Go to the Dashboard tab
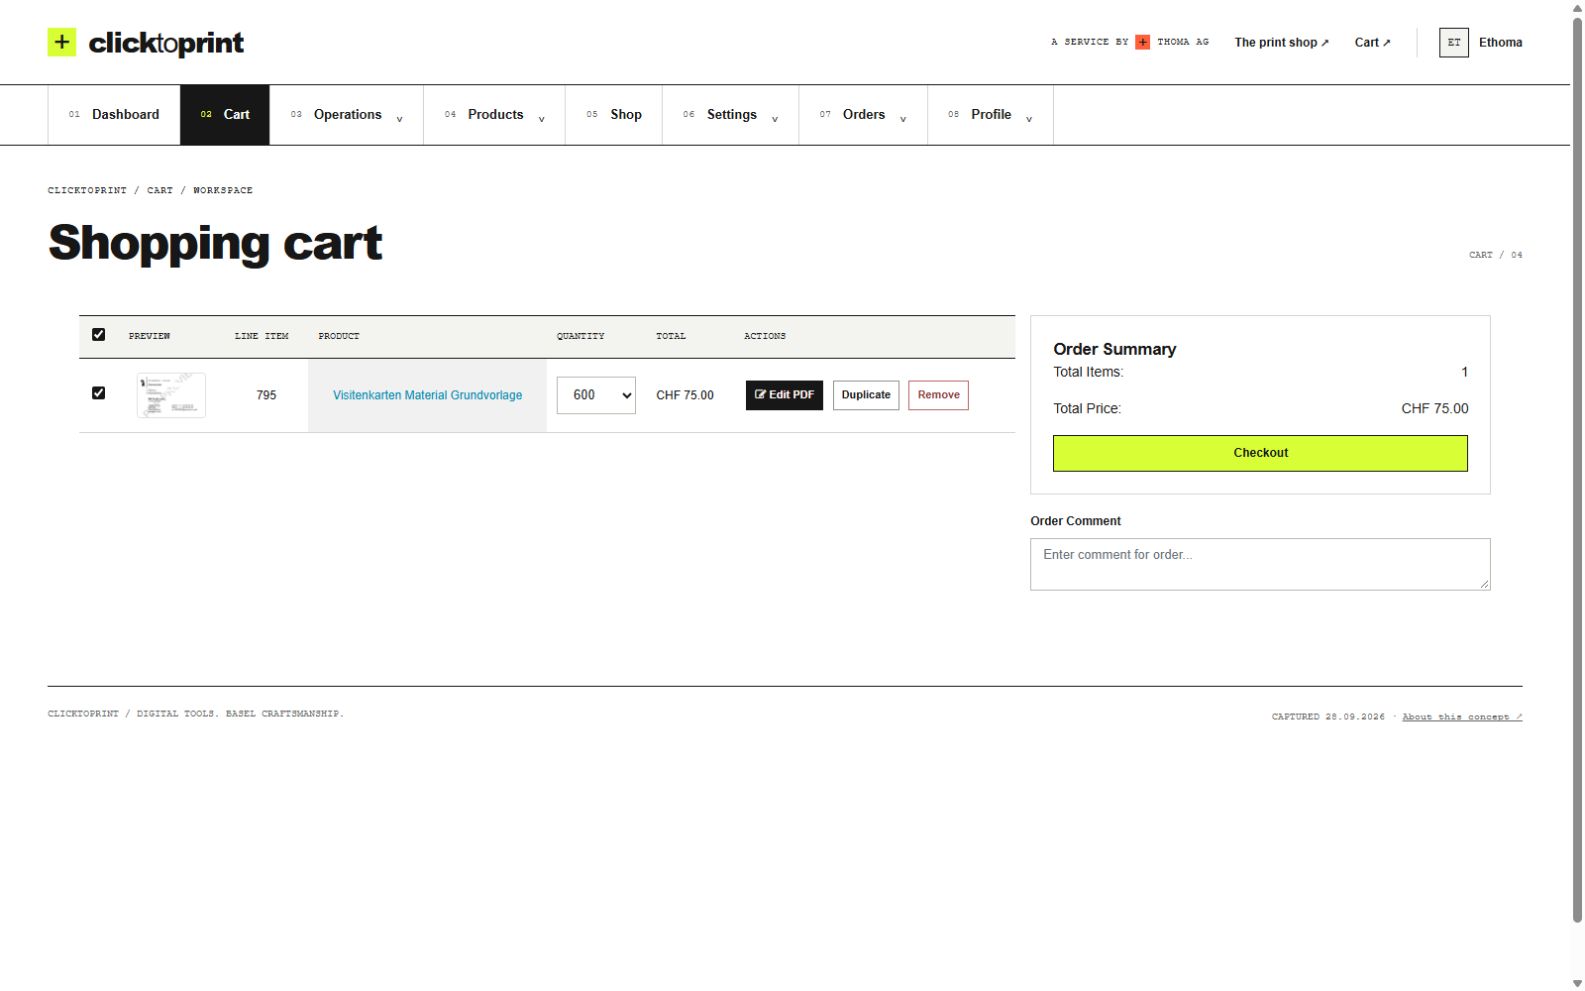The width and height of the screenshot is (1585, 991). coord(114,115)
